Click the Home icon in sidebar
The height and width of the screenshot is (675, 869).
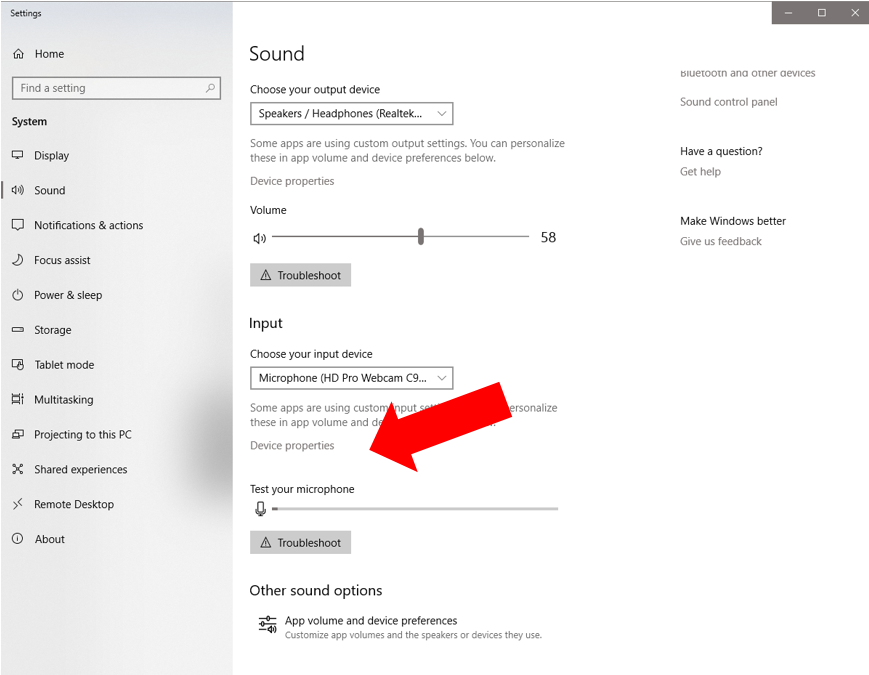[18, 54]
